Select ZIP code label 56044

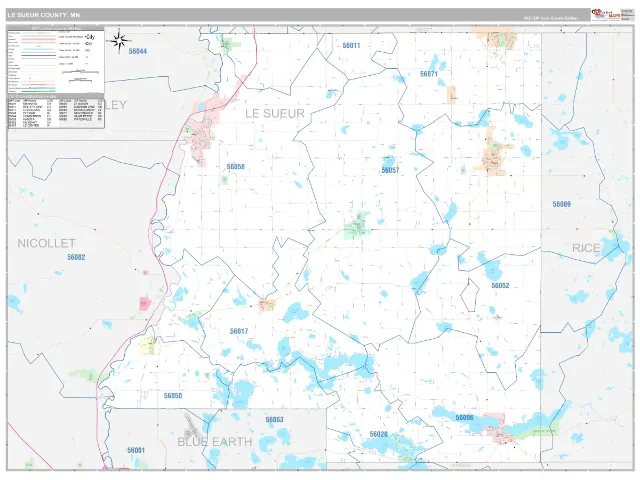tap(138, 51)
